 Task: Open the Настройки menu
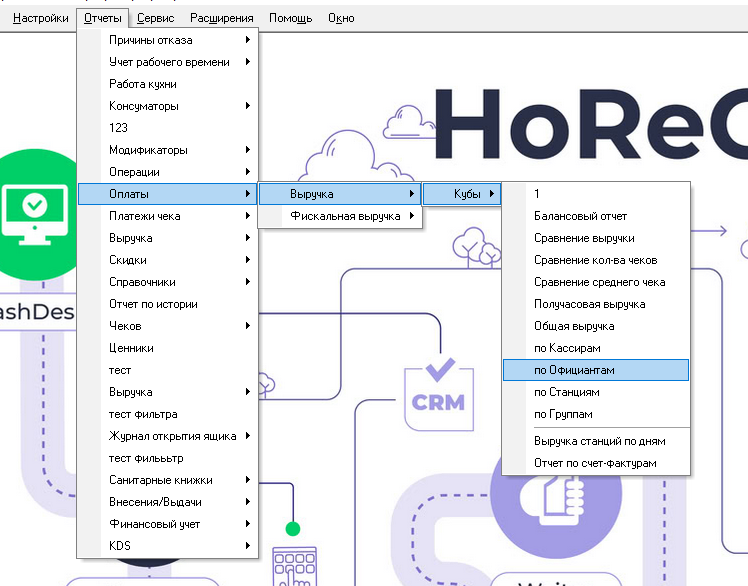click(41, 18)
